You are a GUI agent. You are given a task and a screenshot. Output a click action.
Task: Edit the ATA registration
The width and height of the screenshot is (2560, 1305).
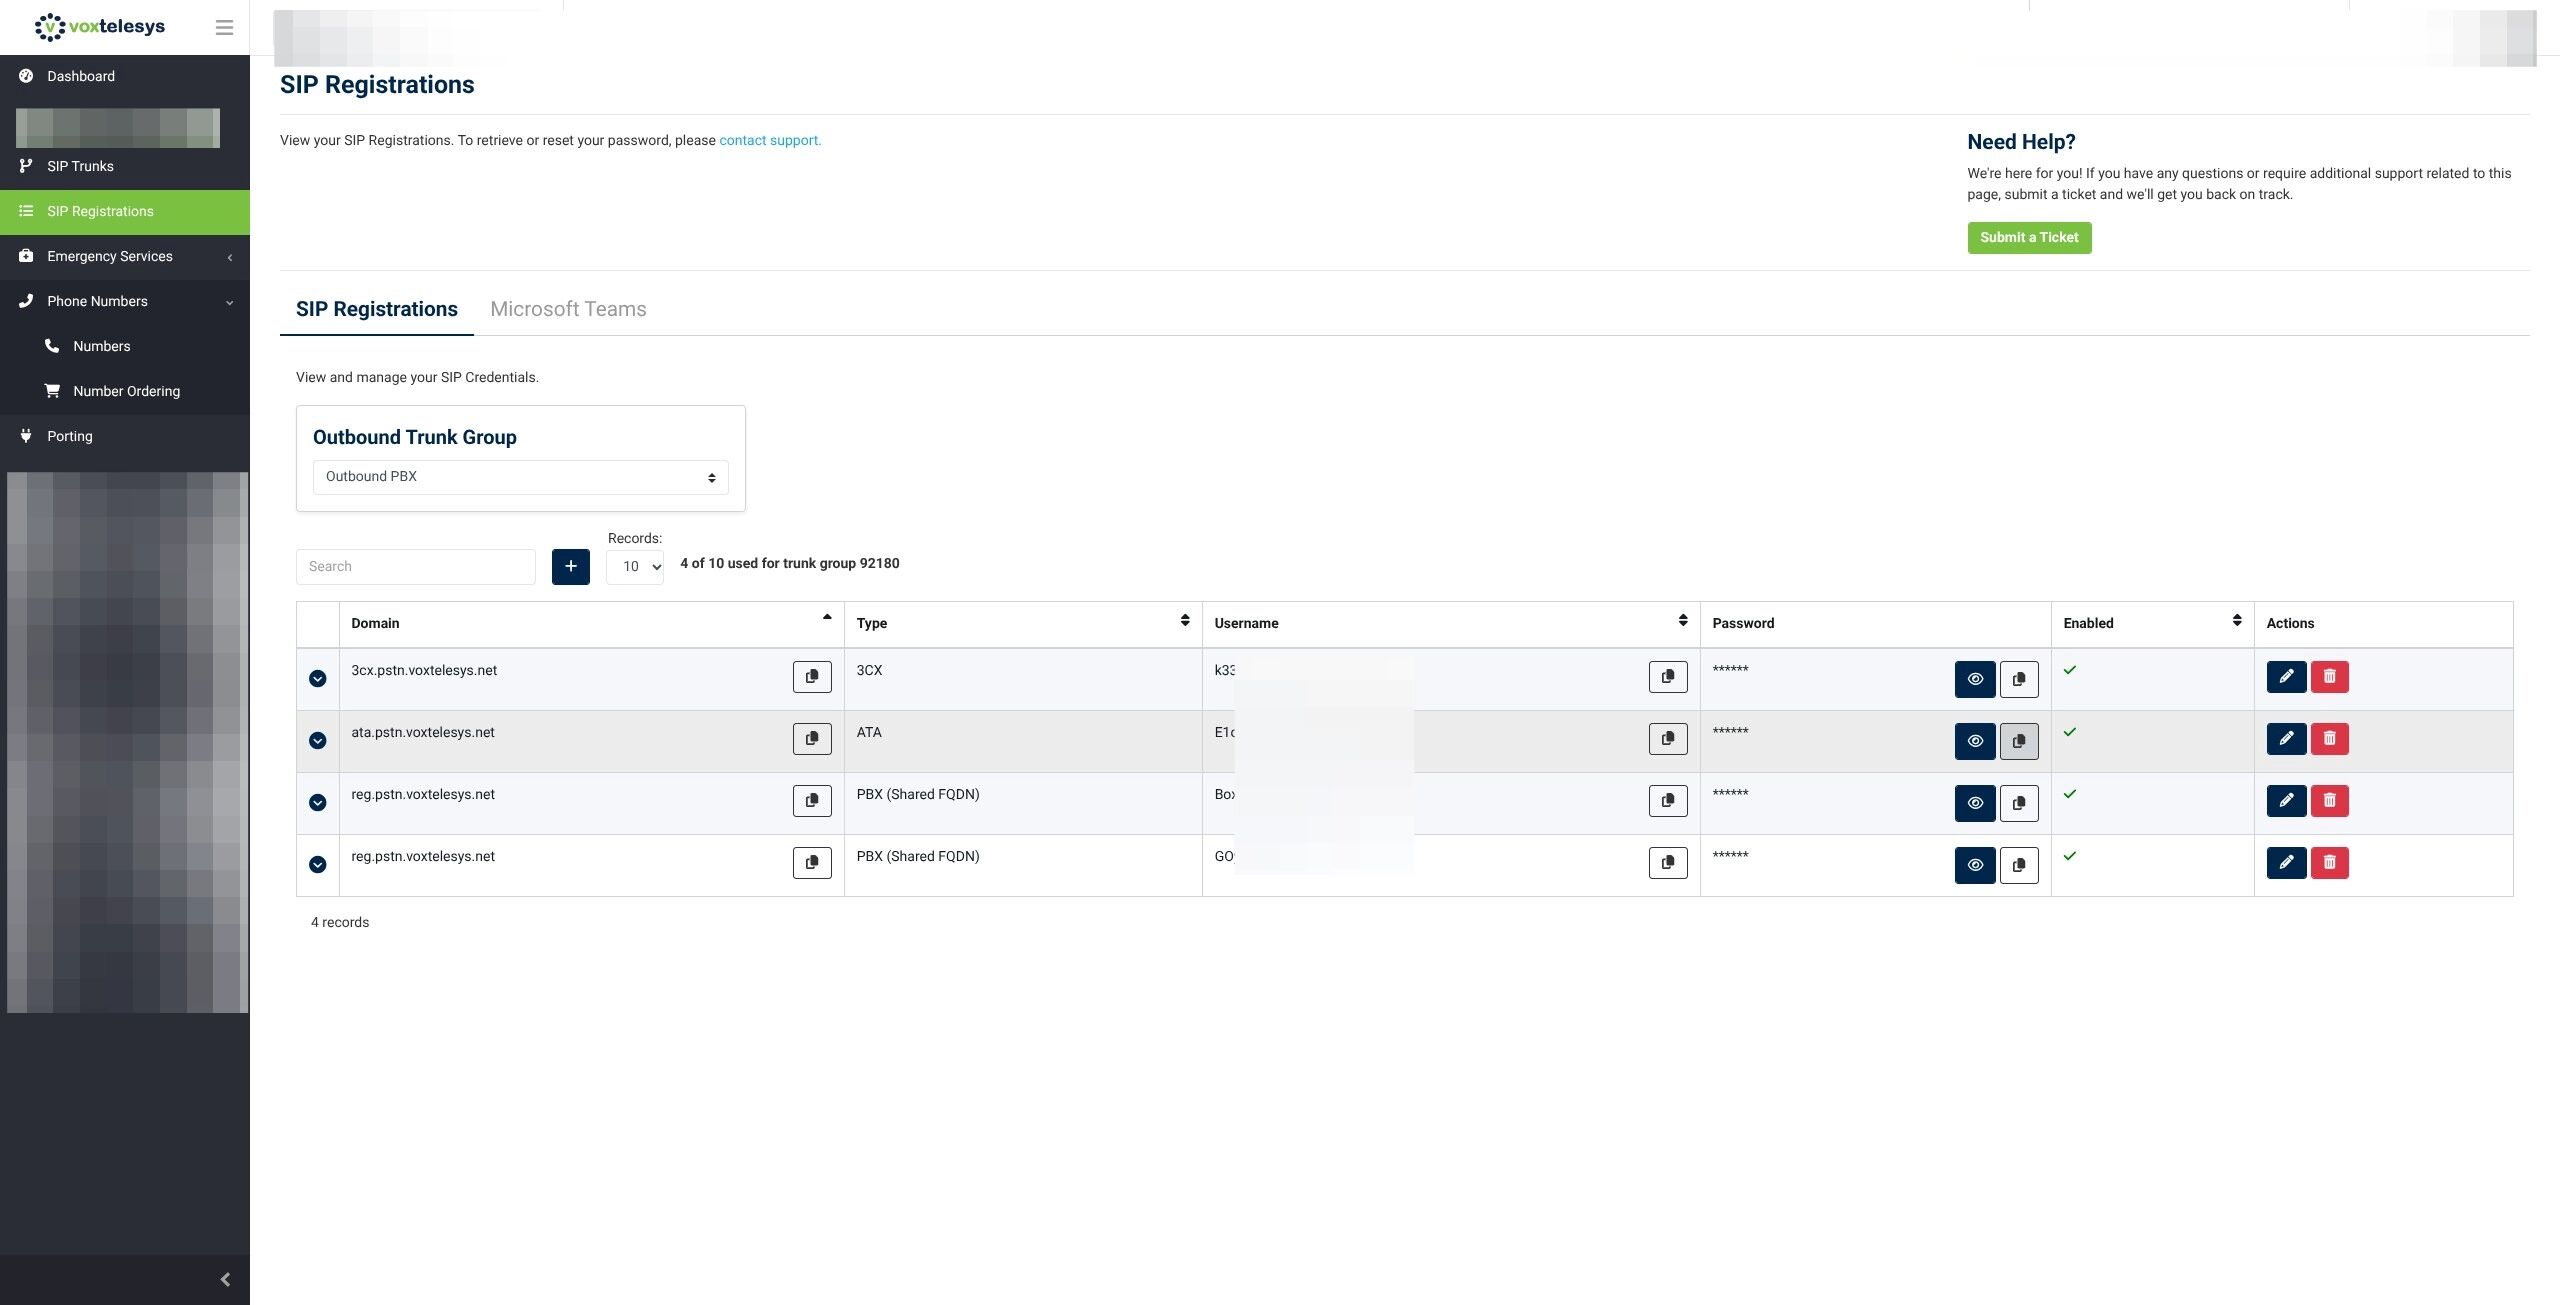click(x=2286, y=739)
